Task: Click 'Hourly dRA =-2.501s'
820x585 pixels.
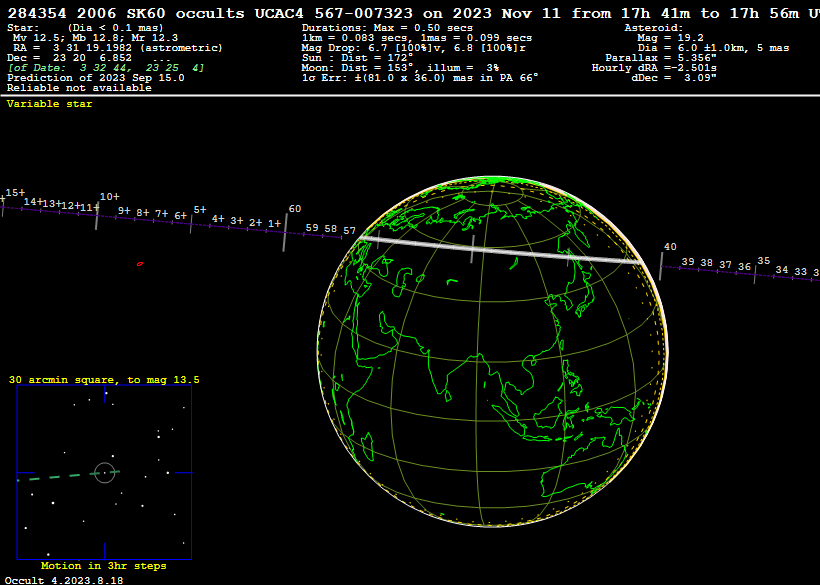Action: click(654, 68)
